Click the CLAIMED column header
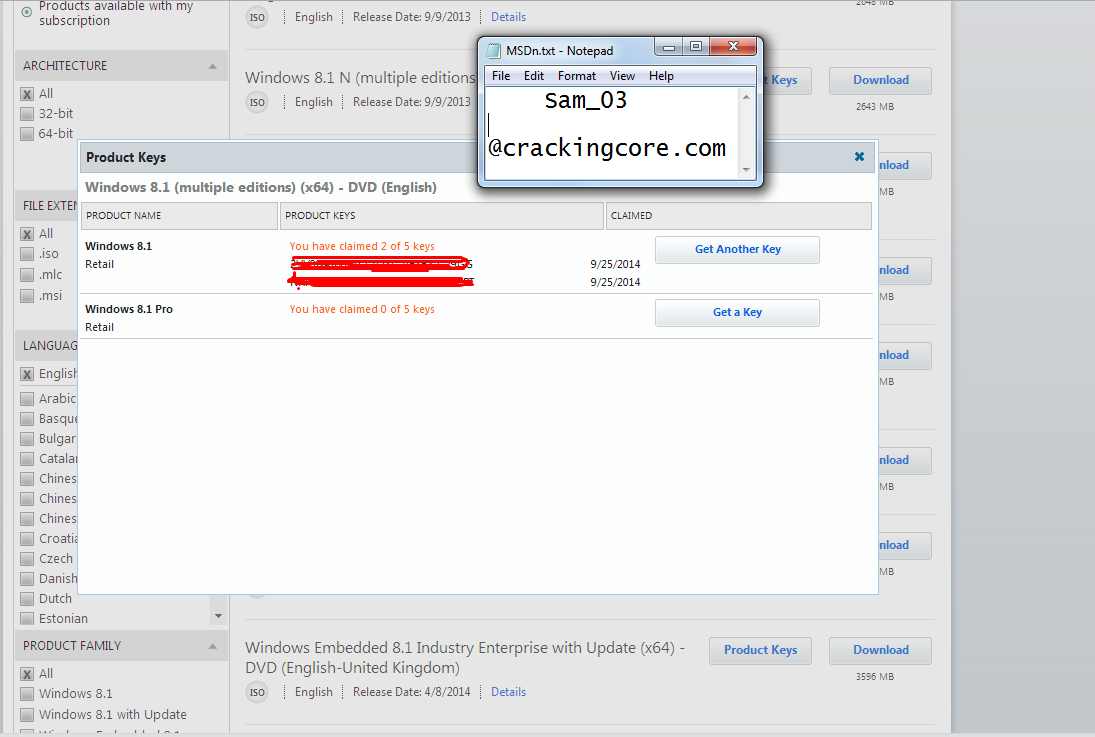This screenshot has height=737, width=1095. (x=739, y=216)
